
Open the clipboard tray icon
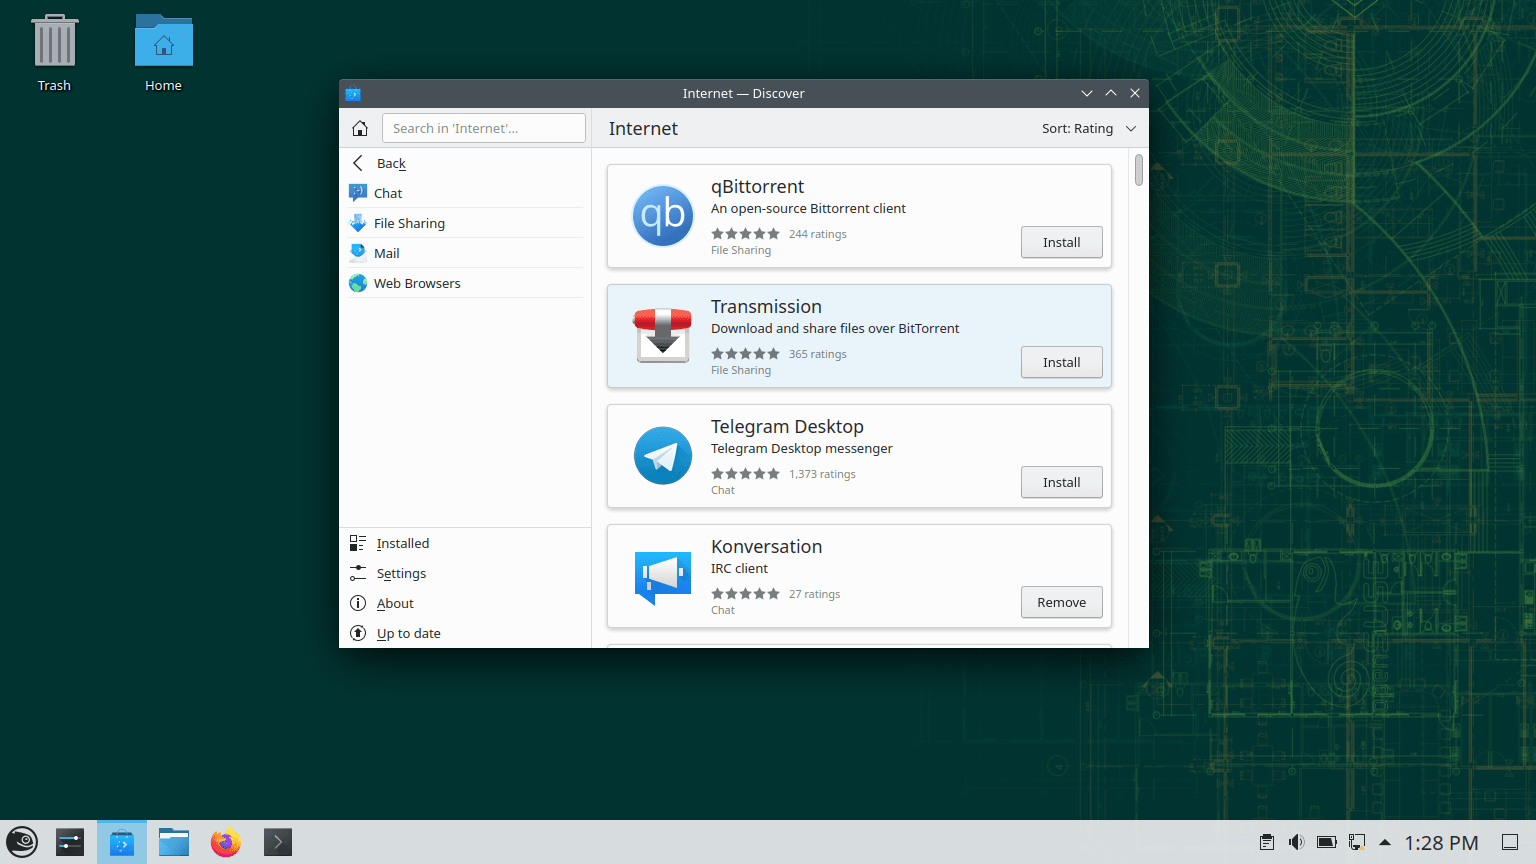(1267, 842)
